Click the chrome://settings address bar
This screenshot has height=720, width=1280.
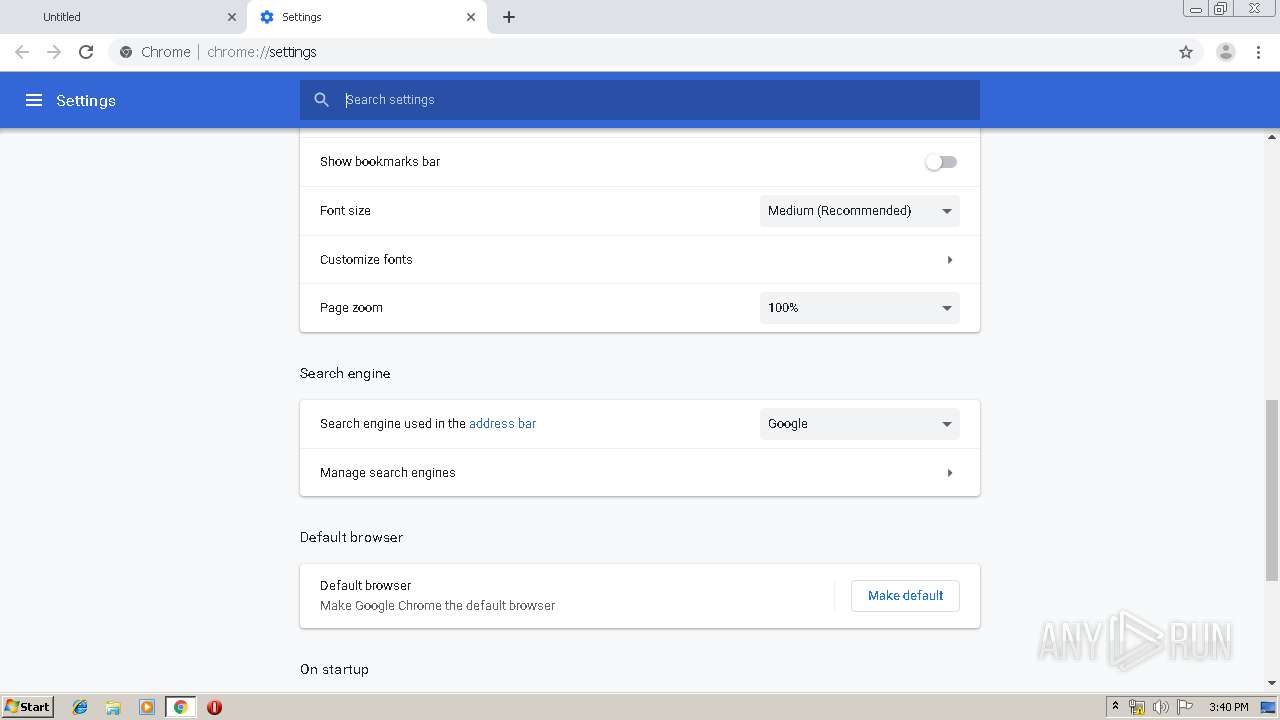pyautogui.click(x=640, y=52)
